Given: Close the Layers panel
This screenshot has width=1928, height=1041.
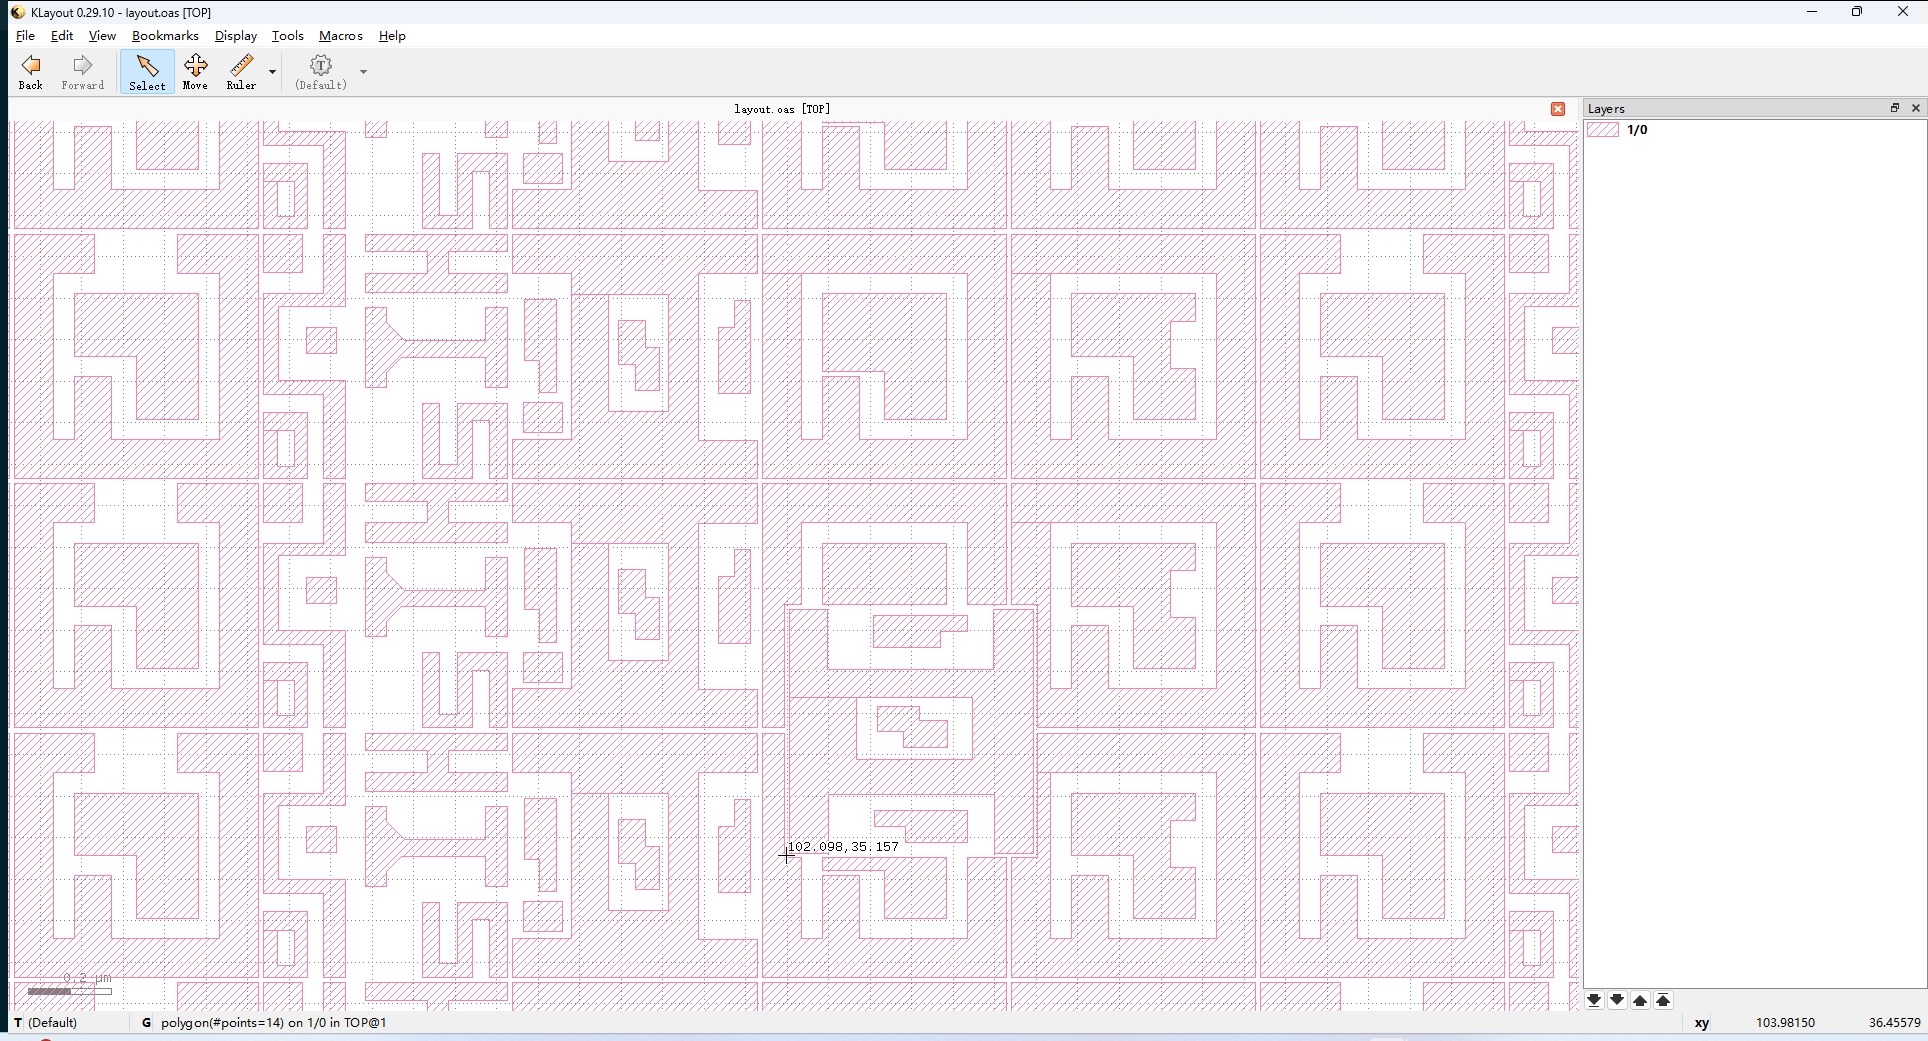Looking at the screenshot, I should [x=1916, y=108].
